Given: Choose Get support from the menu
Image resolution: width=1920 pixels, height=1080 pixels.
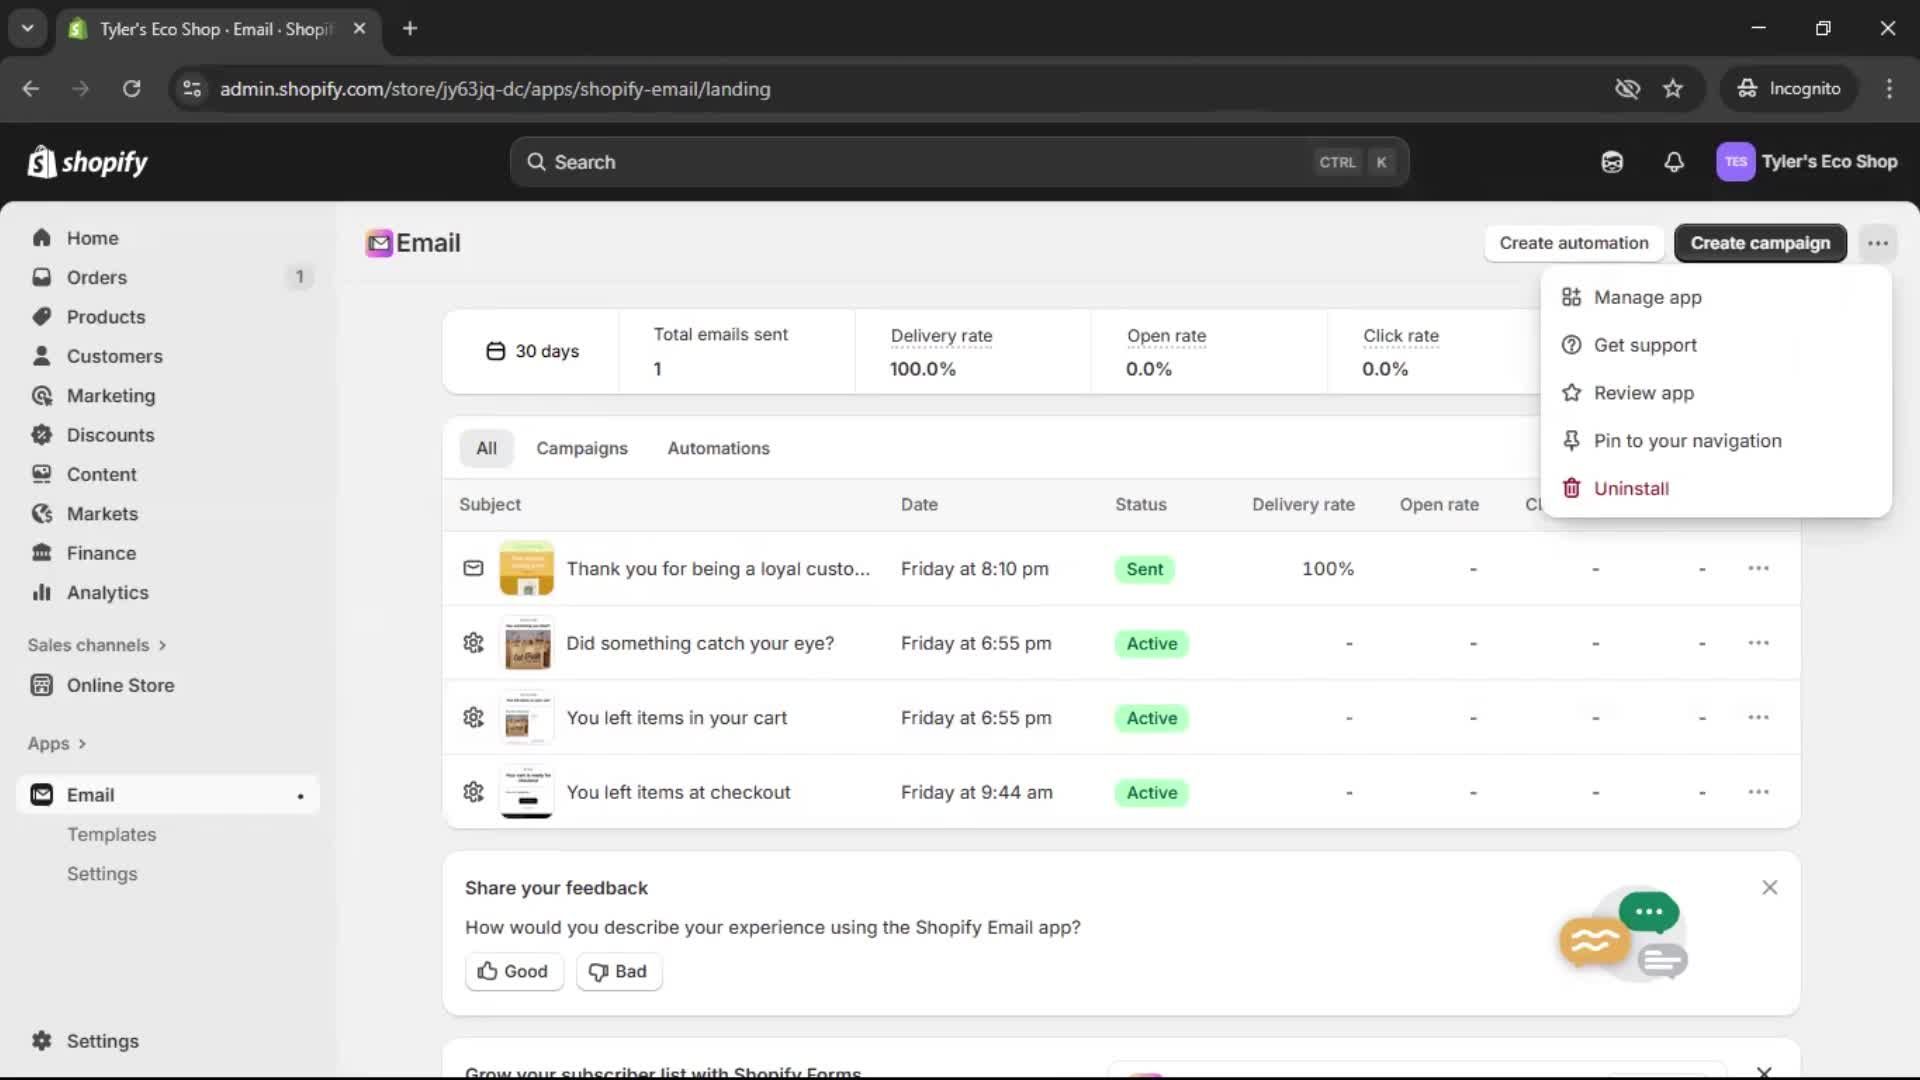Looking at the screenshot, I should pos(1716,345).
